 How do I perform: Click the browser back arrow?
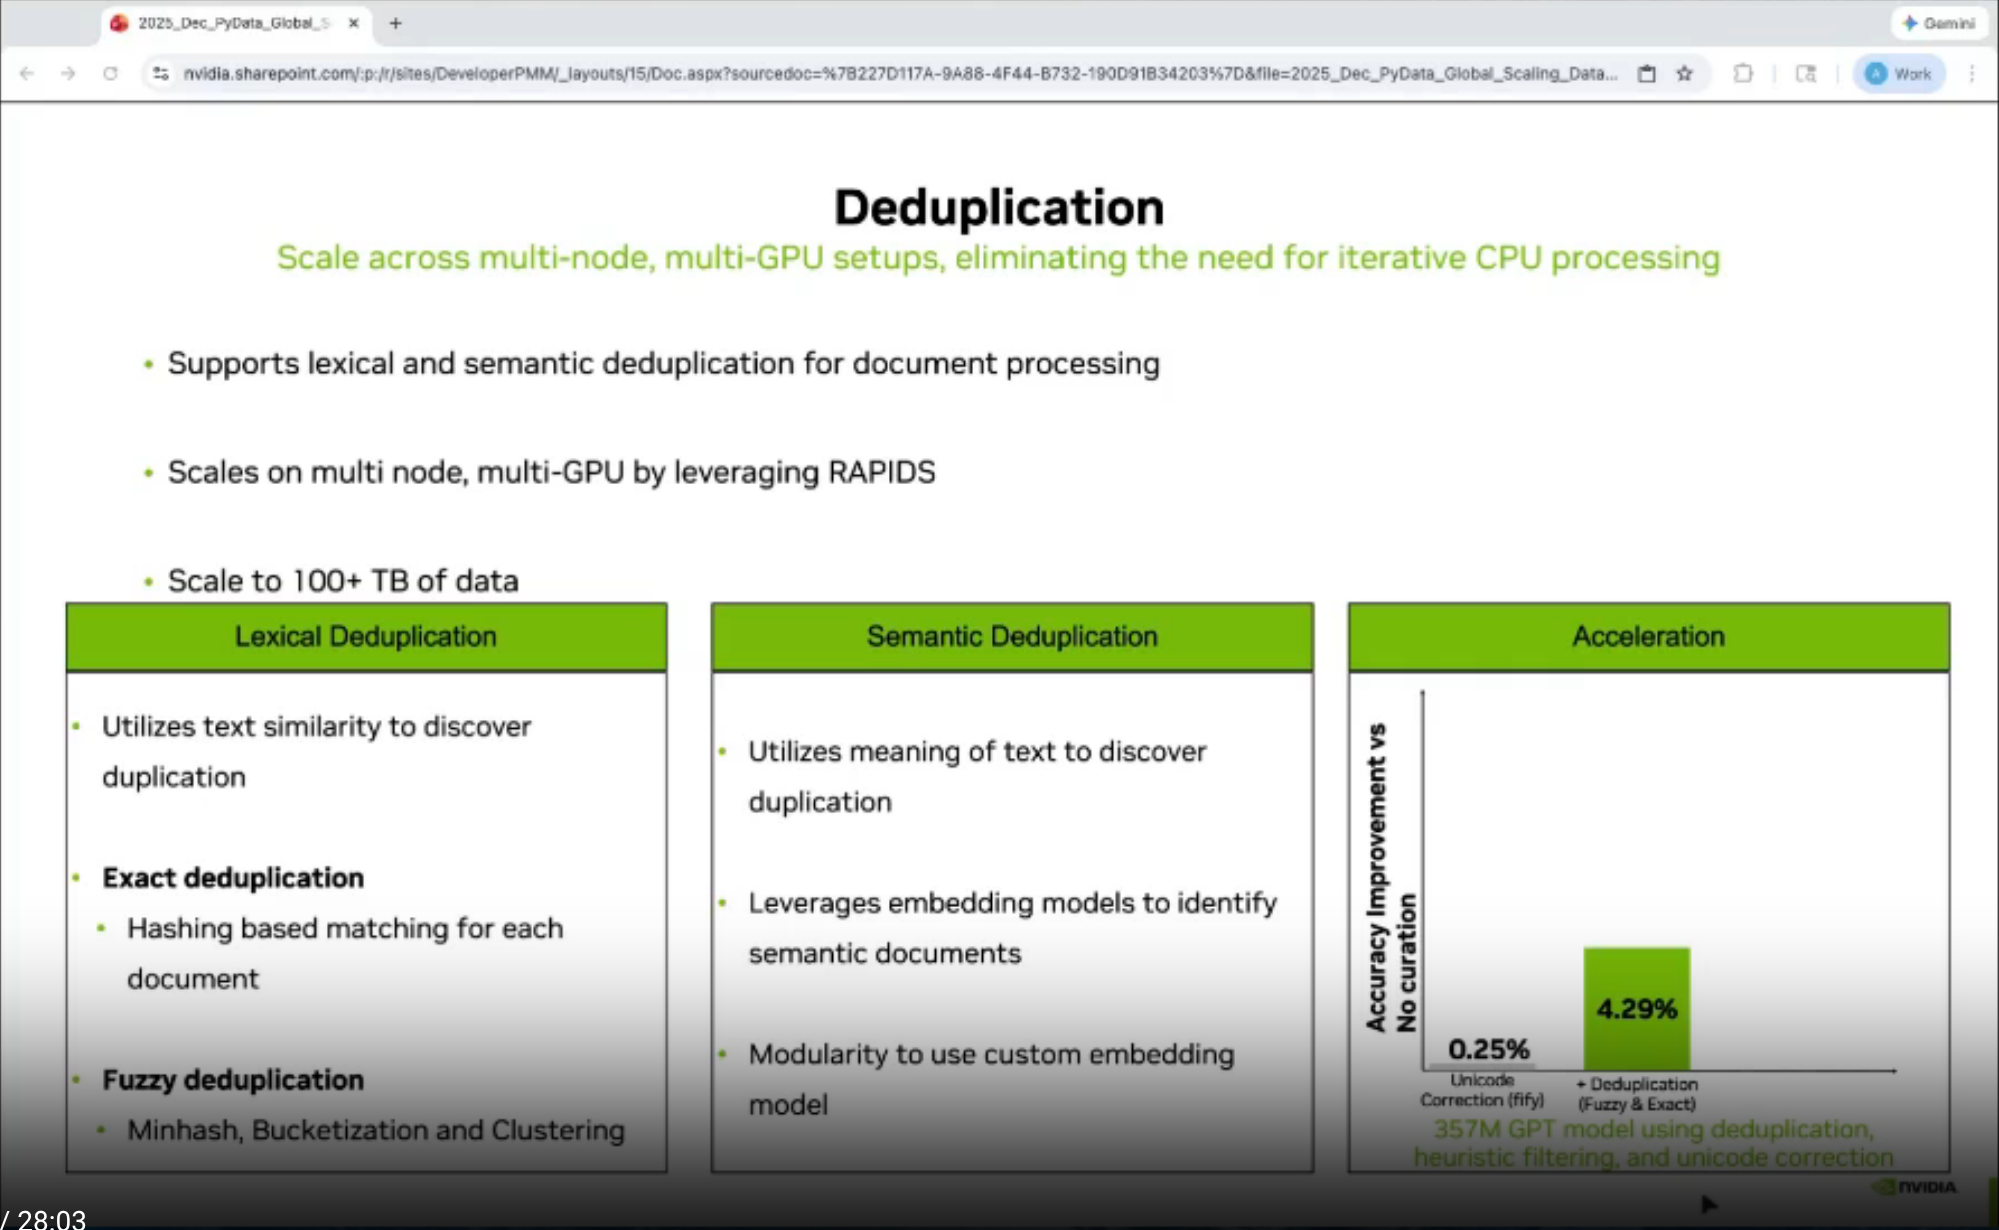pos(27,73)
